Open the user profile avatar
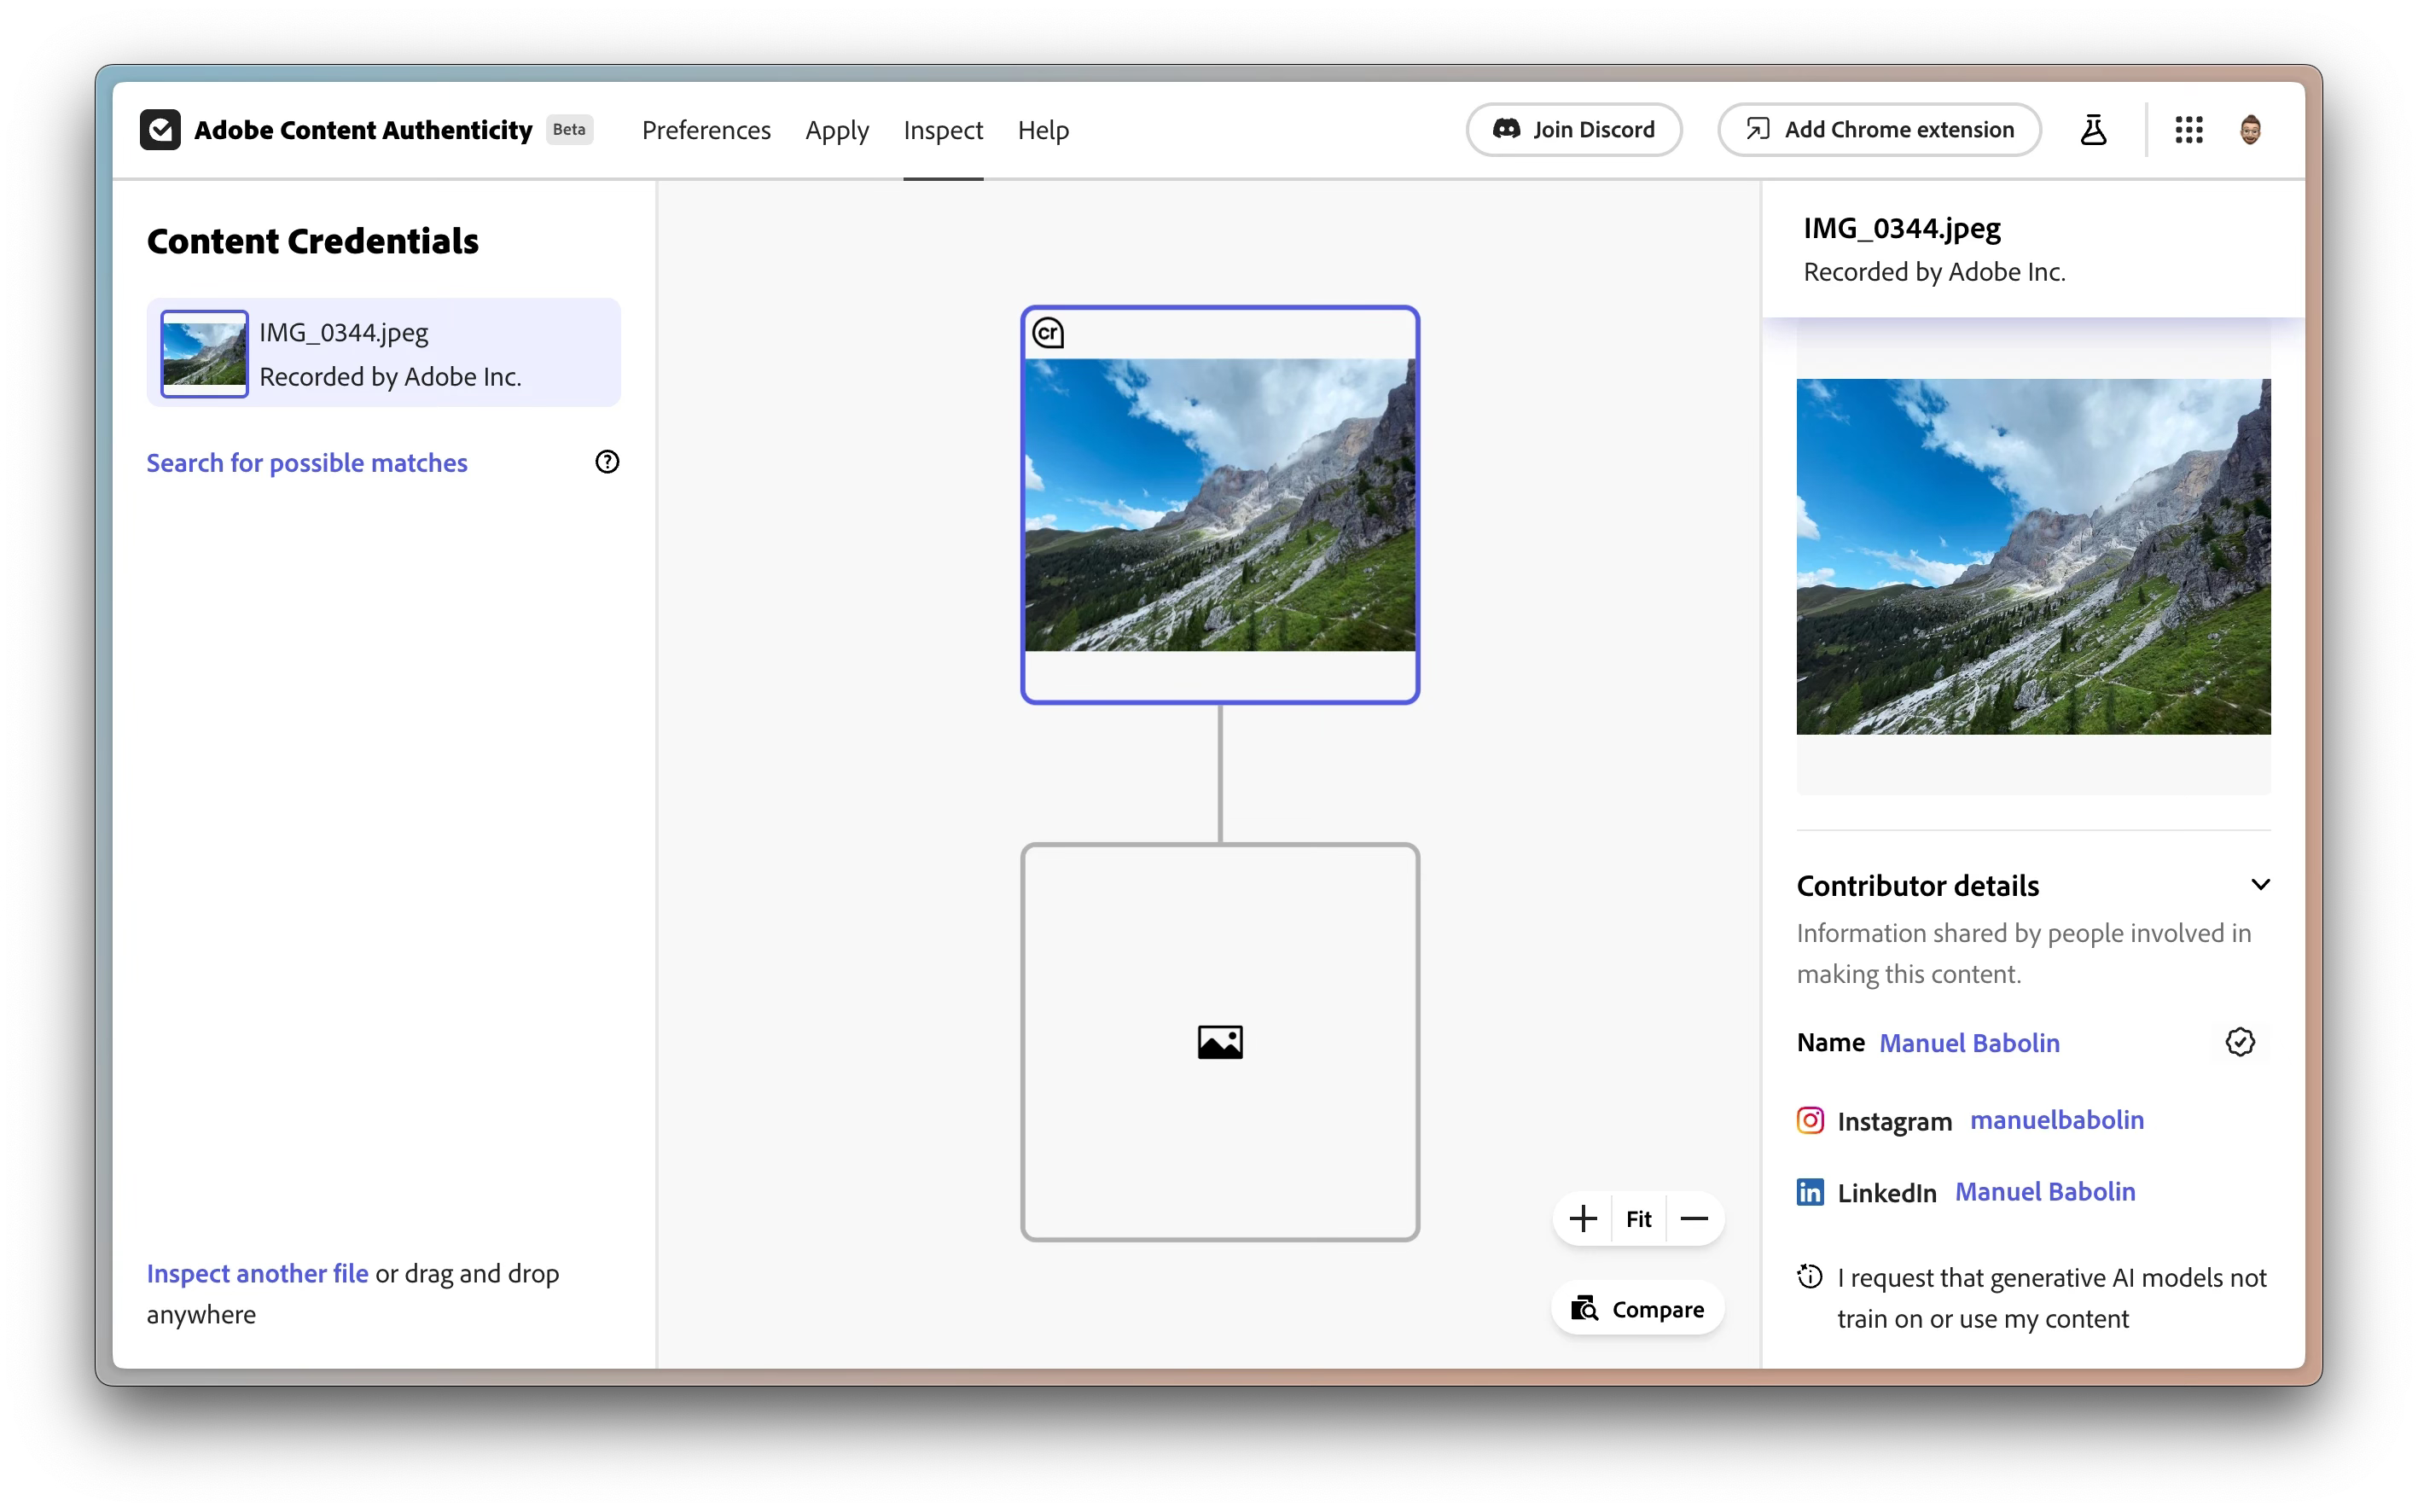This screenshot has width=2418, height=1512. pos(2250,130)
